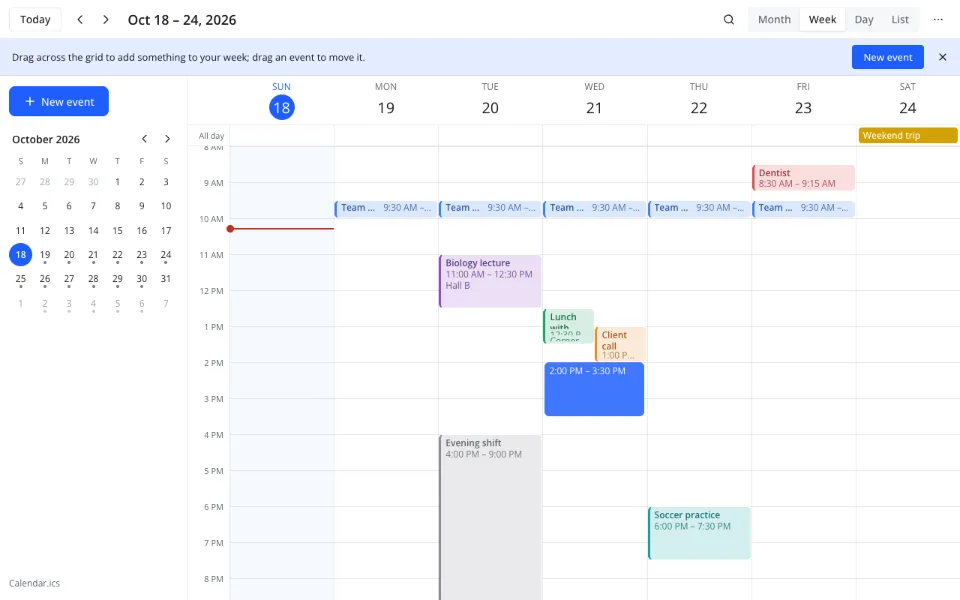Select October 15 in mini calendar
This screenshot has height=600, width=960.
[x=118, y=230]
